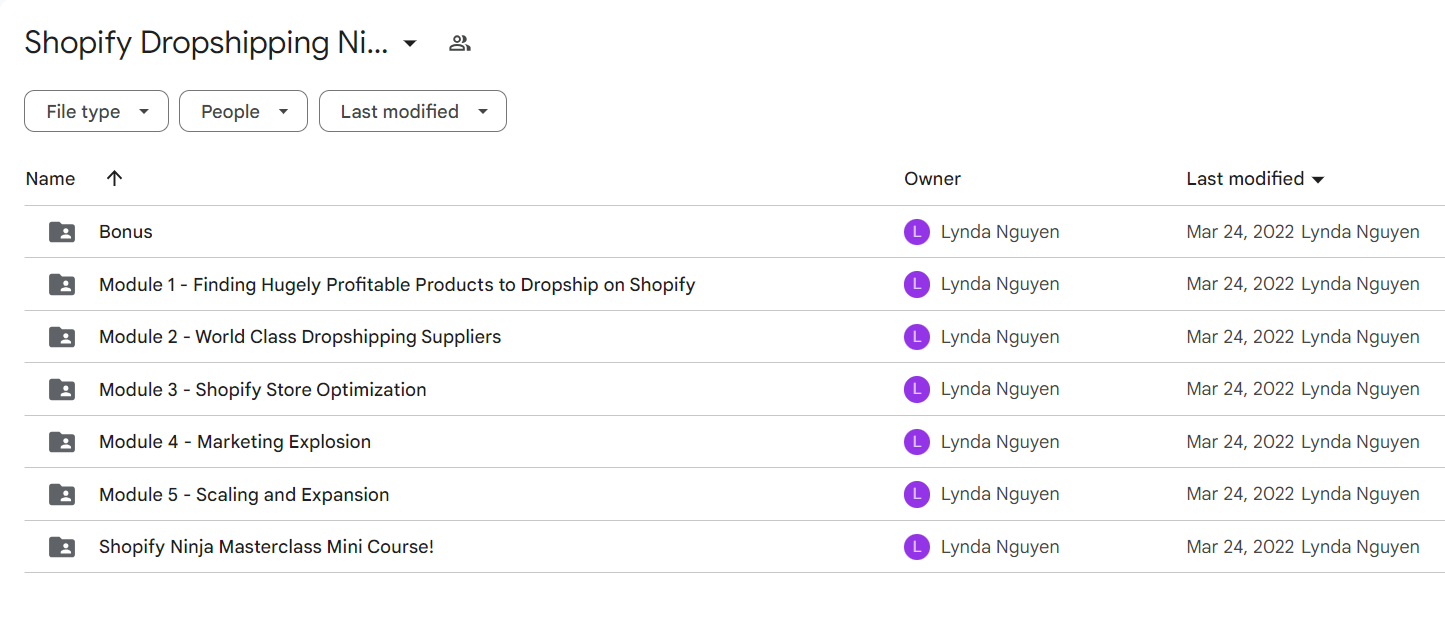Click the Mar 24, 2022 date in Module 5 row

point(1240,494)
